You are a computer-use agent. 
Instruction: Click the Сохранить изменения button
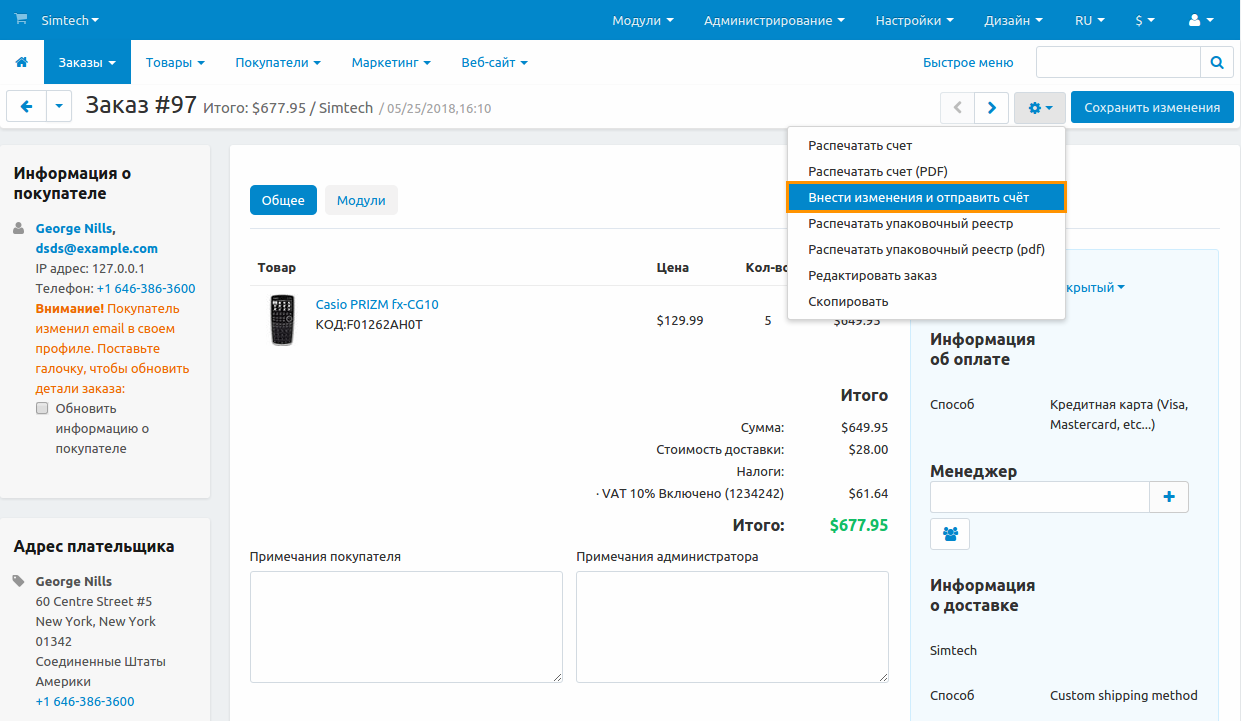point(1152,107)
